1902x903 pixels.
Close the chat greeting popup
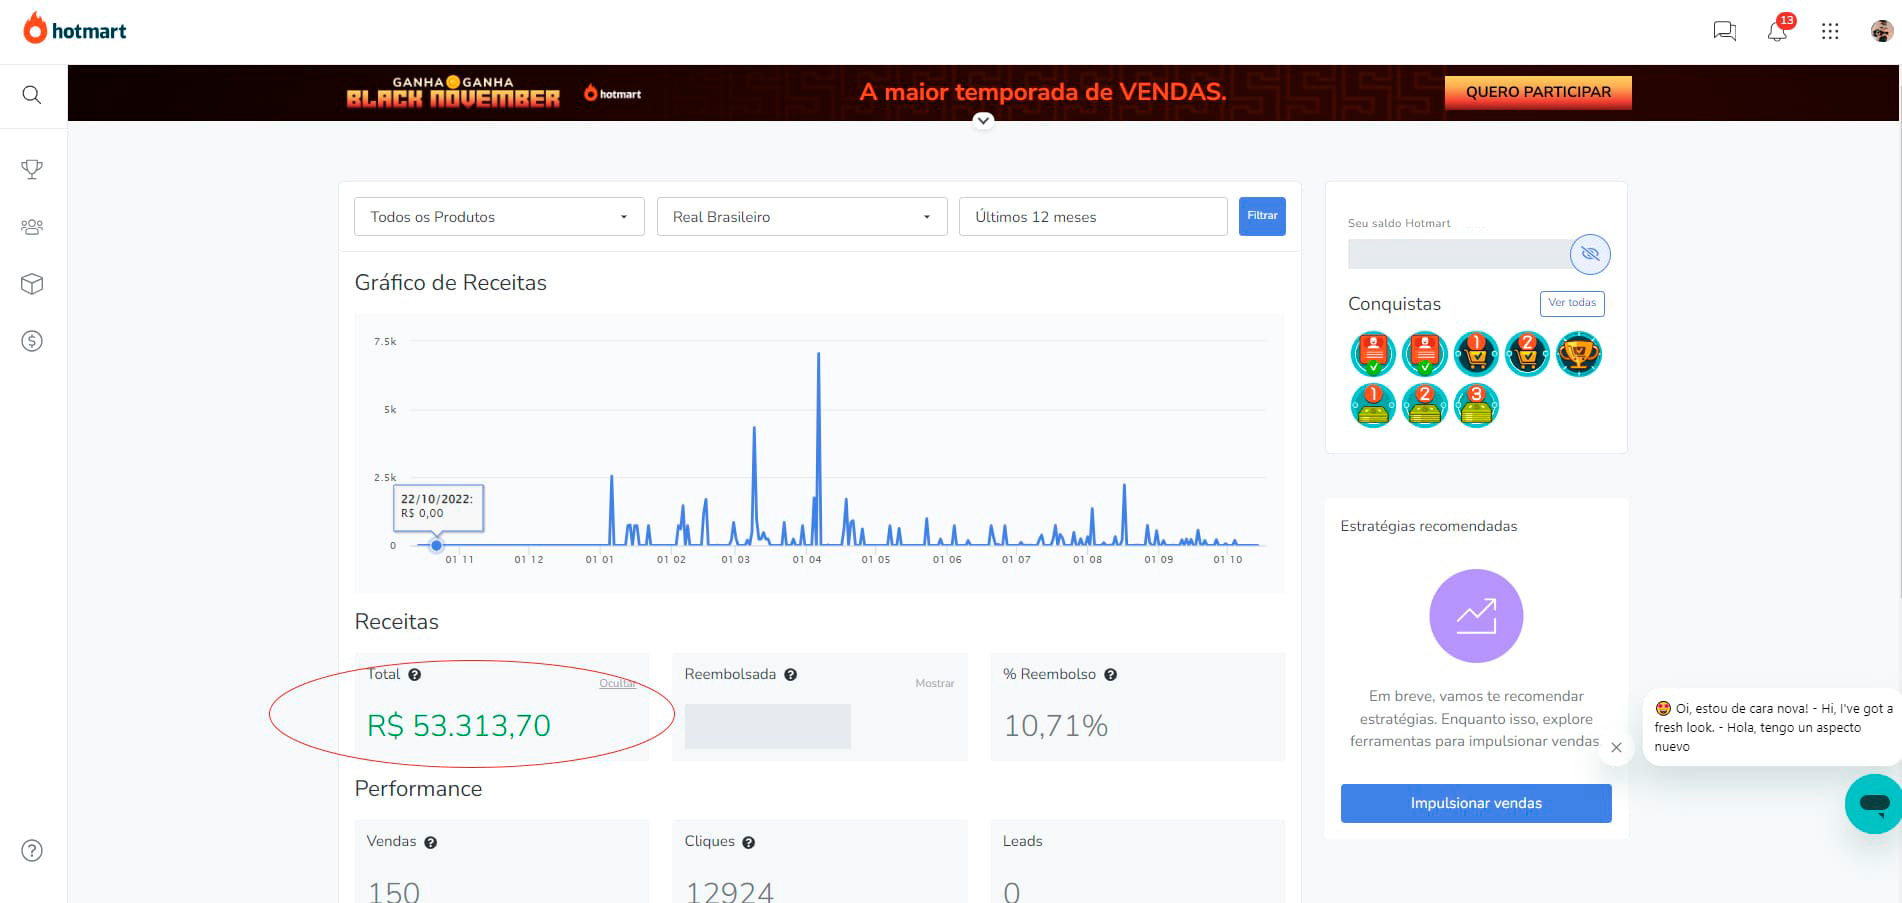pos(1616,747)
